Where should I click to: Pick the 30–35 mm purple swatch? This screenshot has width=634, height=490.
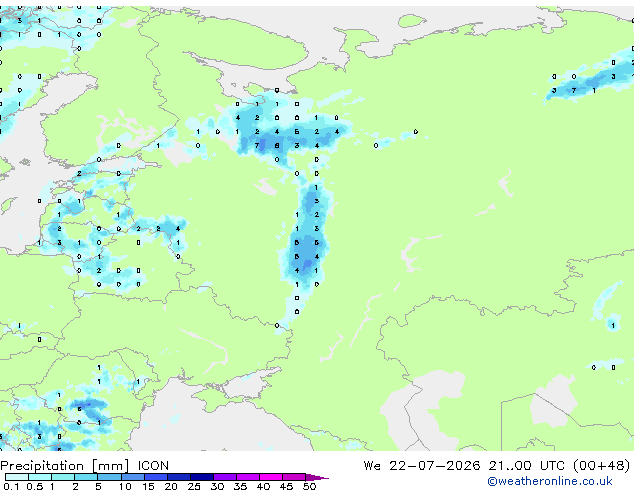[225, 477]
